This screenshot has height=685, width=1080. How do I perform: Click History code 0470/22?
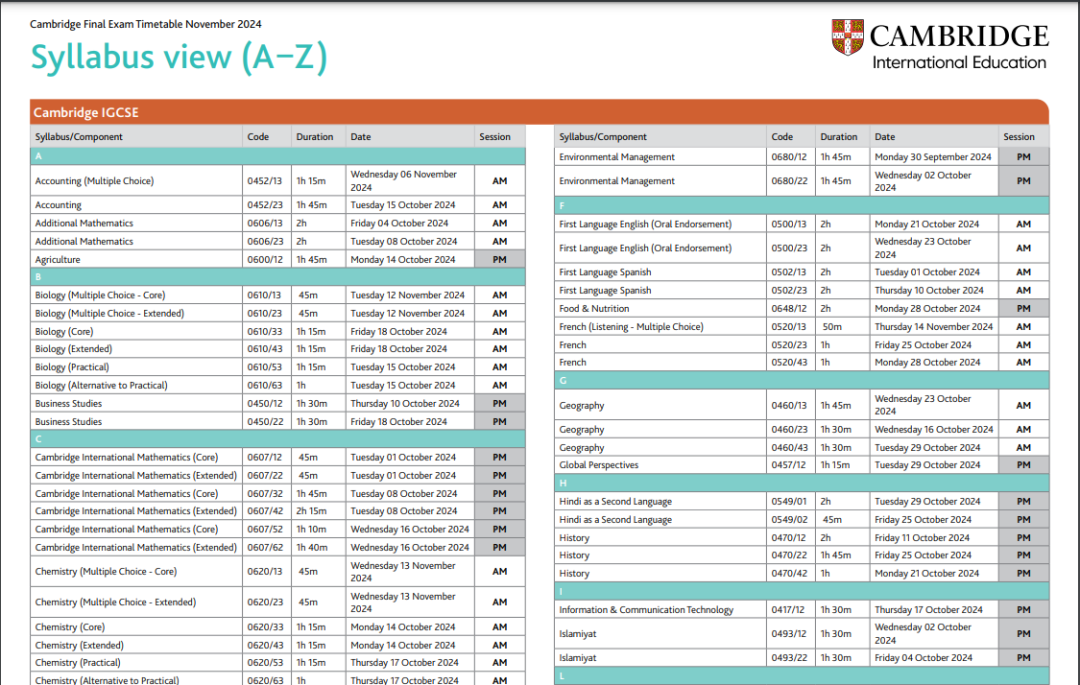pyautogui.click(x=789, y=555)
